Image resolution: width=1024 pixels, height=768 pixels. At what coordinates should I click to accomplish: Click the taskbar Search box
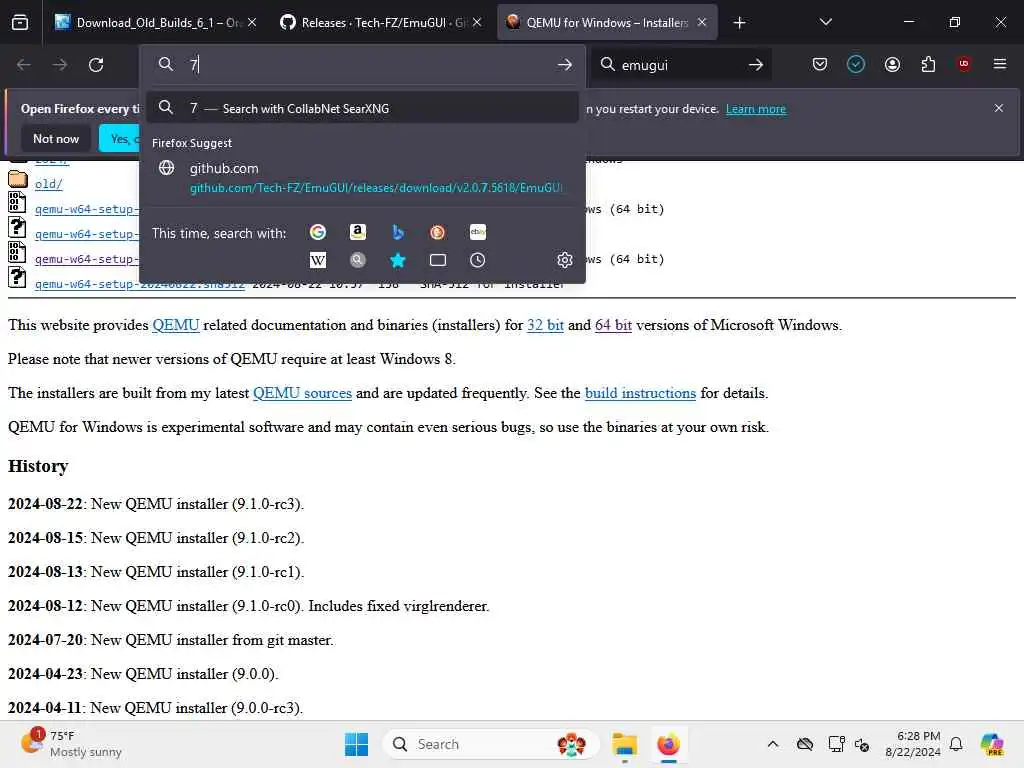tap(491, 744)
